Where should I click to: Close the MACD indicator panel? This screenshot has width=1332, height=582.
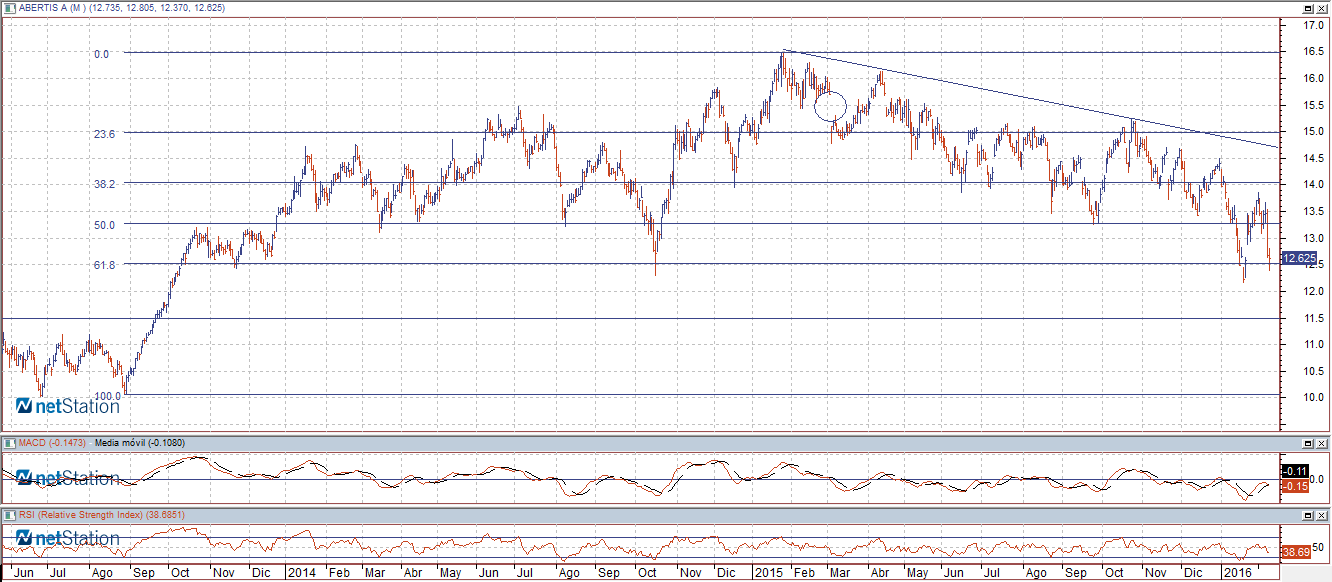point(1321,442)
